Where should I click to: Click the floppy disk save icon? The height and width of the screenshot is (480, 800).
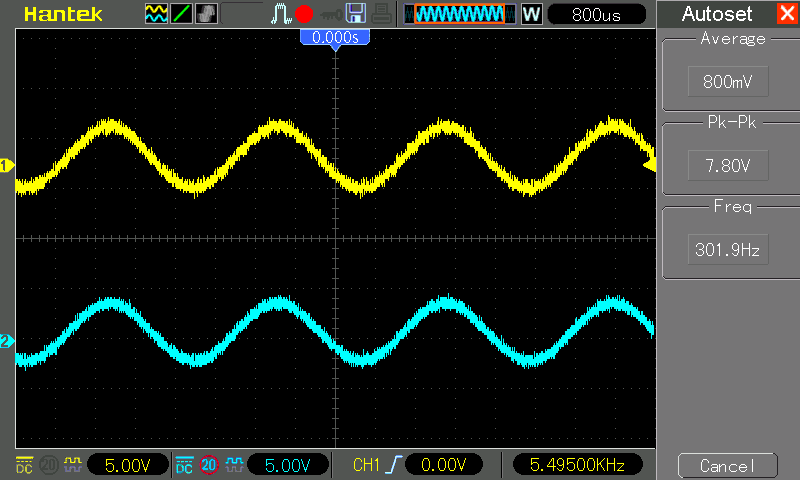[x=356, y=14]
